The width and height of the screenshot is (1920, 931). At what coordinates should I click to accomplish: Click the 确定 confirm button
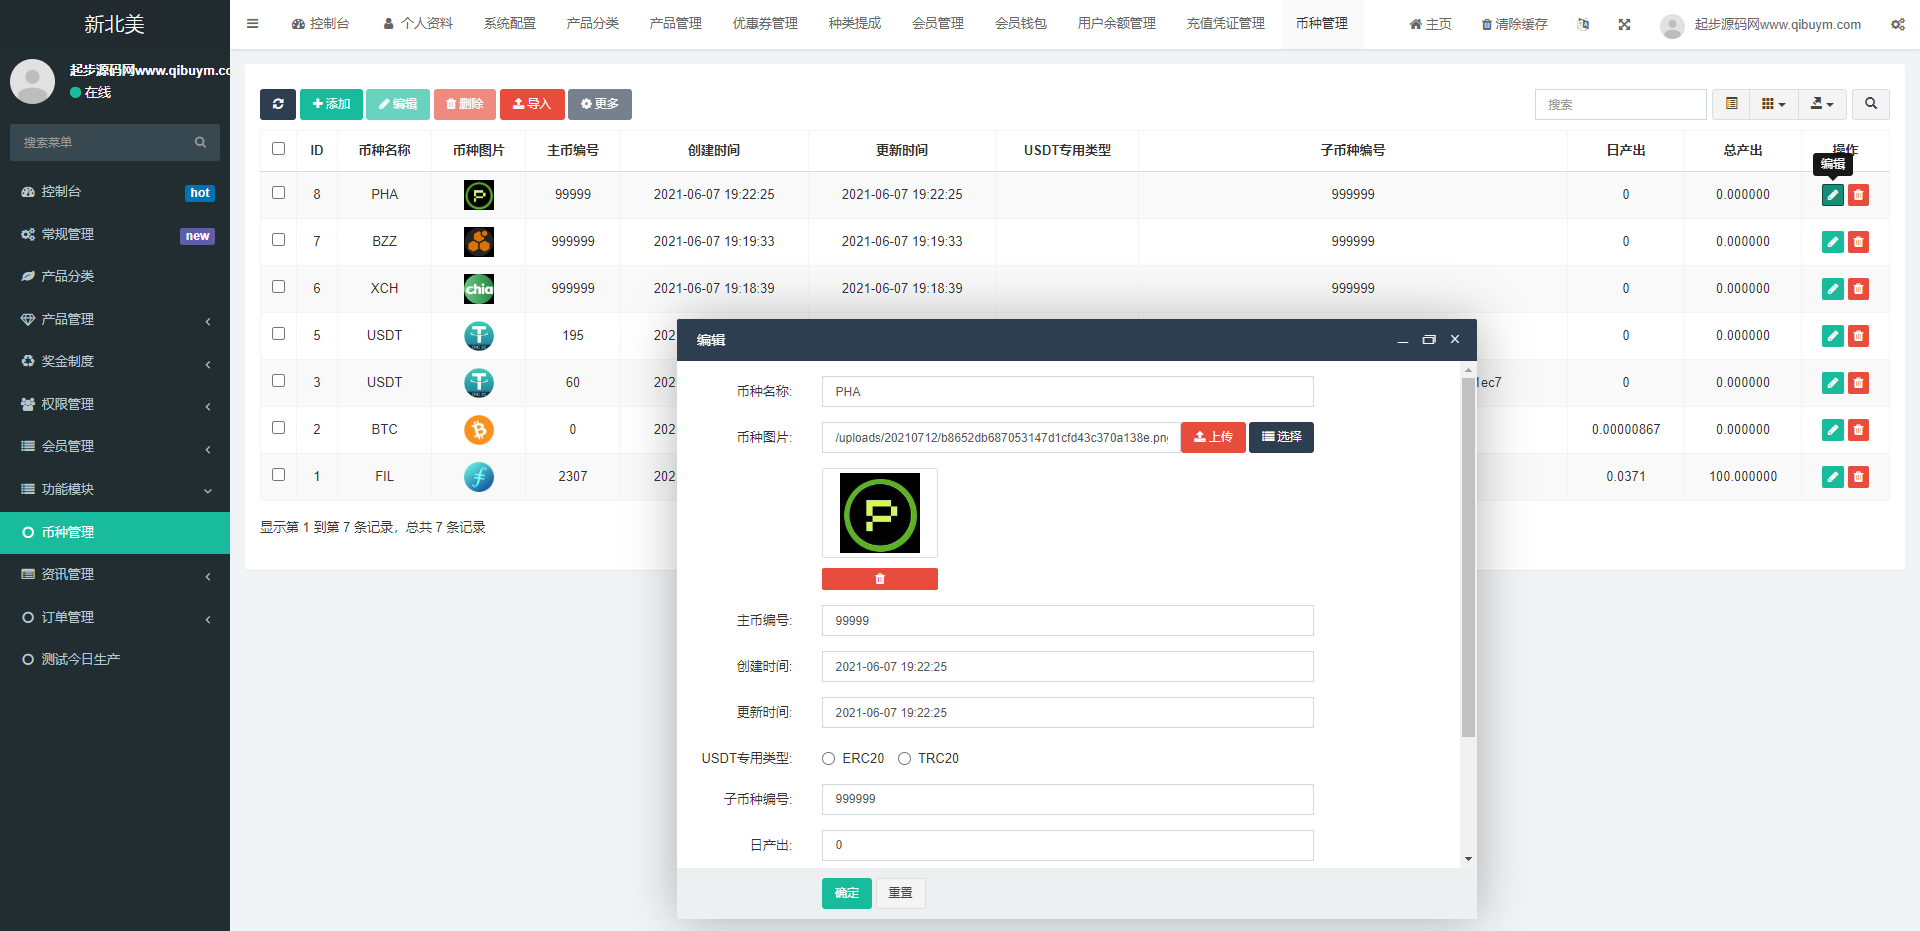846,893
